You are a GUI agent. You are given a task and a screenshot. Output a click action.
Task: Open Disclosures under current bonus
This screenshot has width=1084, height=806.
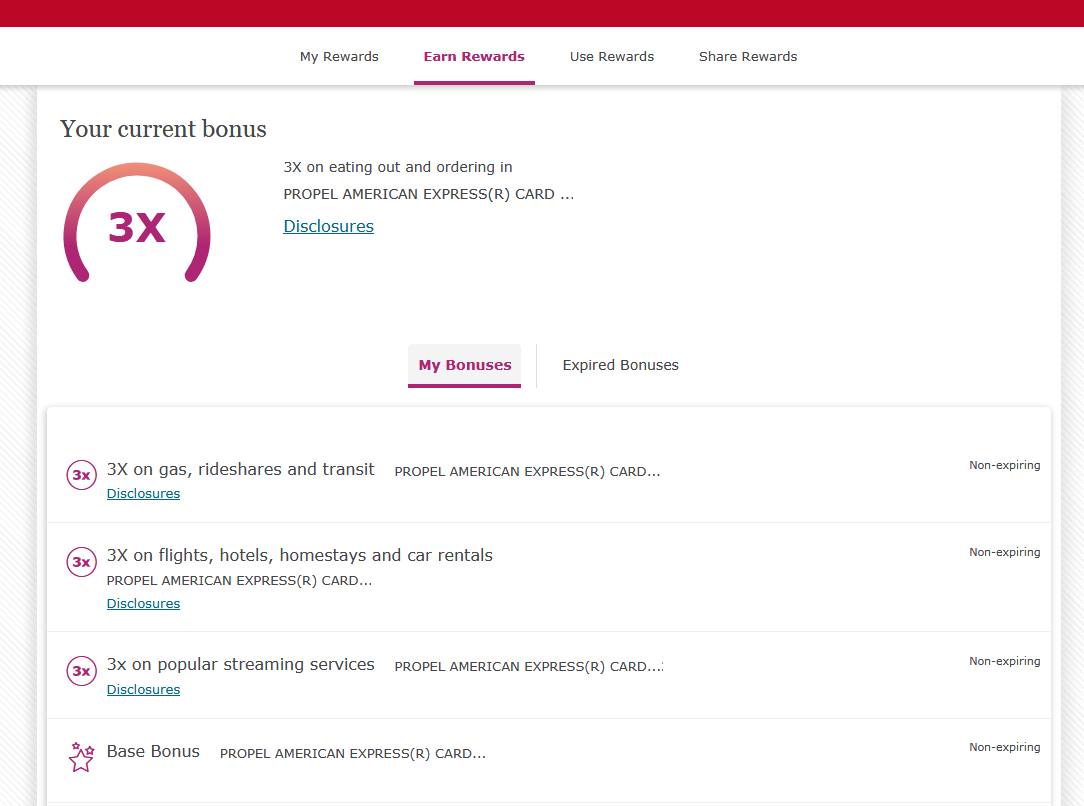click(x=328, y=226)
